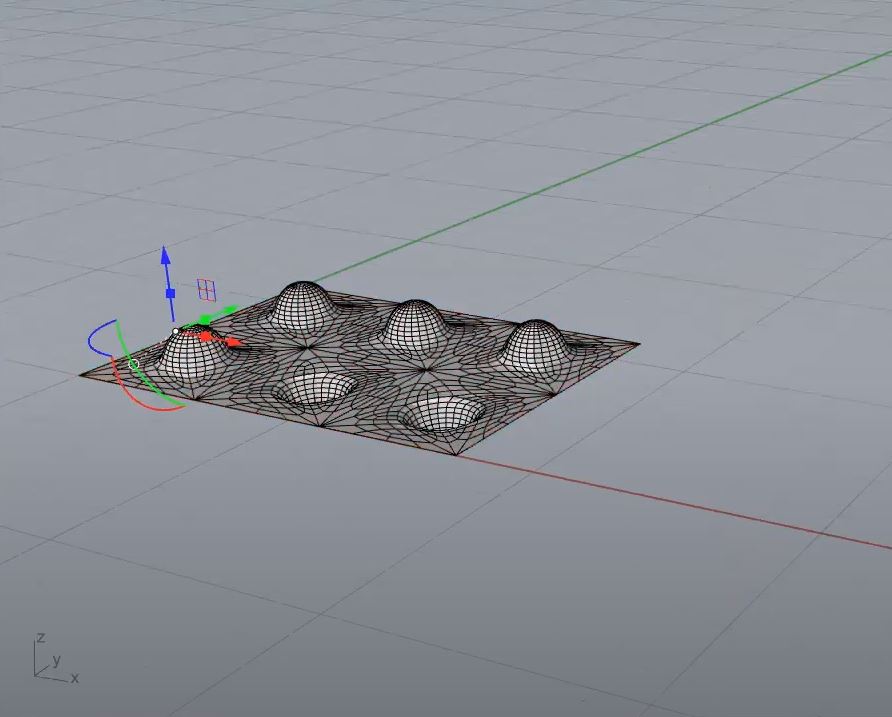Image resolution: width=892 pixels, height=717 pixels.
Task: Click the red square X-scale gumball handle
Action: [206, 336]
